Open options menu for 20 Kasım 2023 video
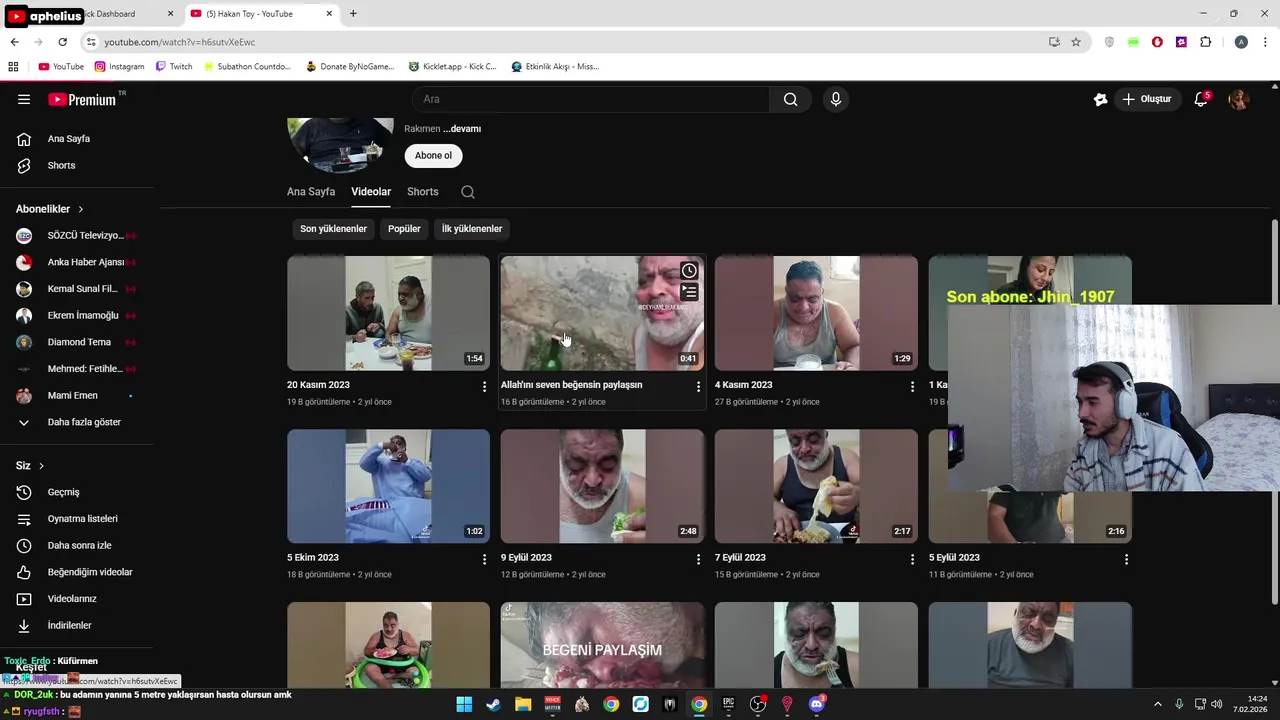1280x720 pixels. coord(484,386)
